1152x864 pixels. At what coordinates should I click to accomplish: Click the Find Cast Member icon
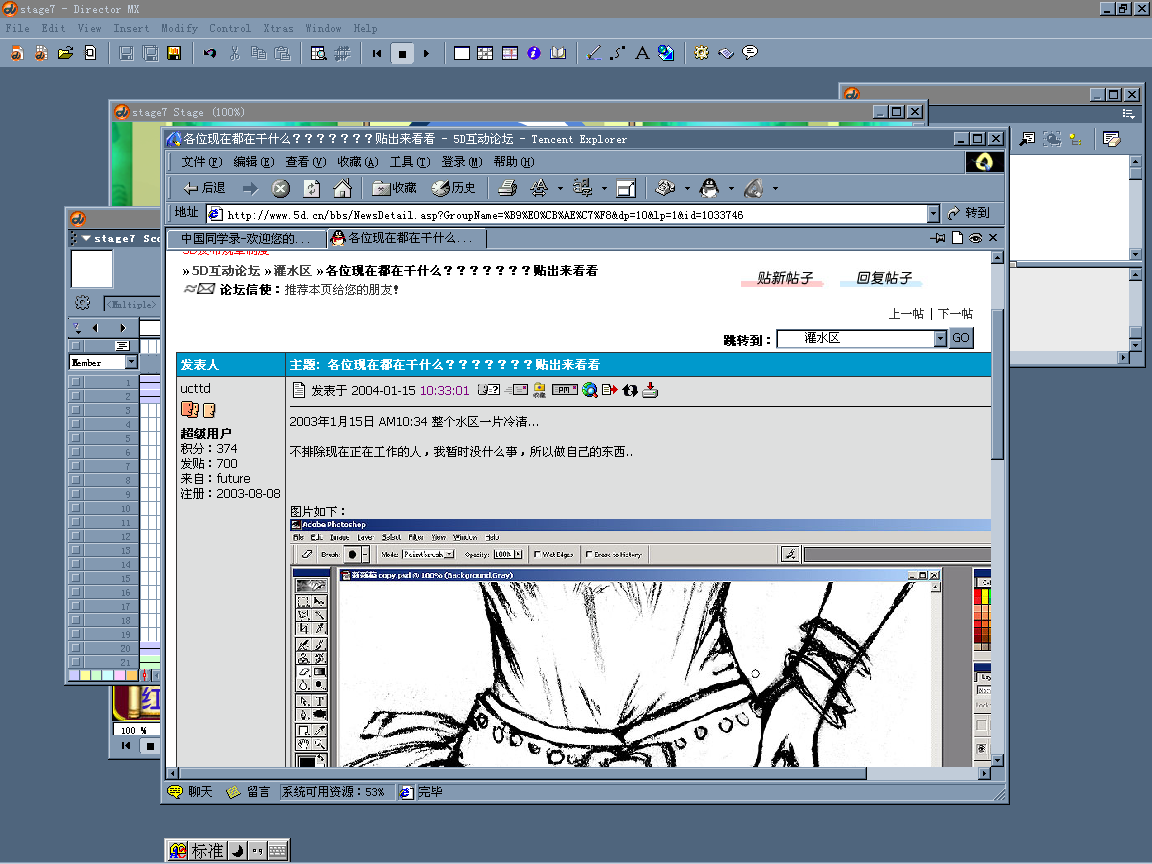point(318,53)
